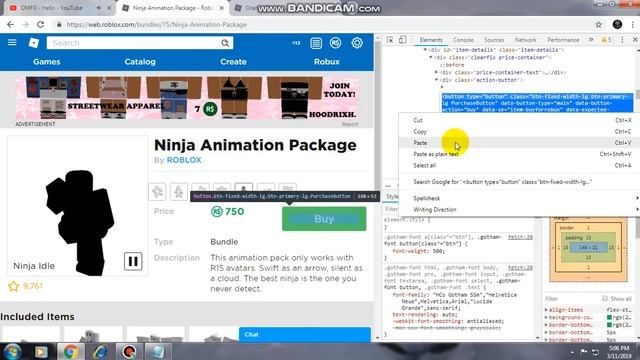The image size is (640, 360).
Task: Click the browser back arrow
Action: tap(10, 24)
